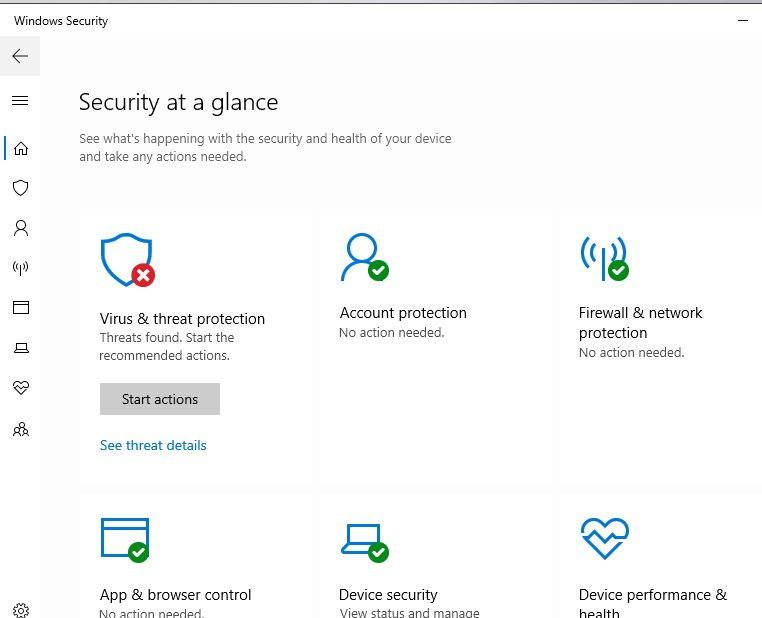Click the Device security laptop tile icon
762x618 pixels.
(x=364, y=543)
